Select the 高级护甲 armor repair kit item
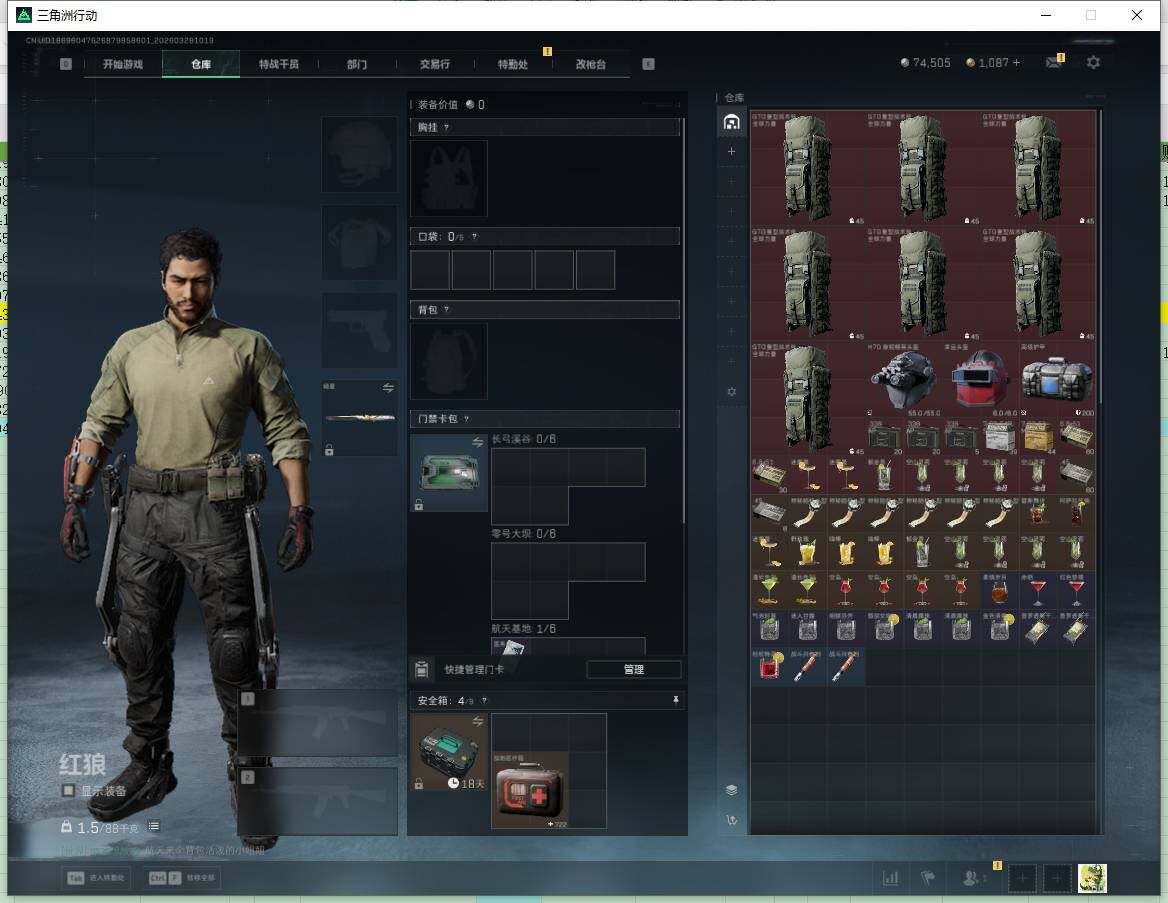Image resolution: width=1168 pixels, height=903 pixels. (x=1058, y=380)
